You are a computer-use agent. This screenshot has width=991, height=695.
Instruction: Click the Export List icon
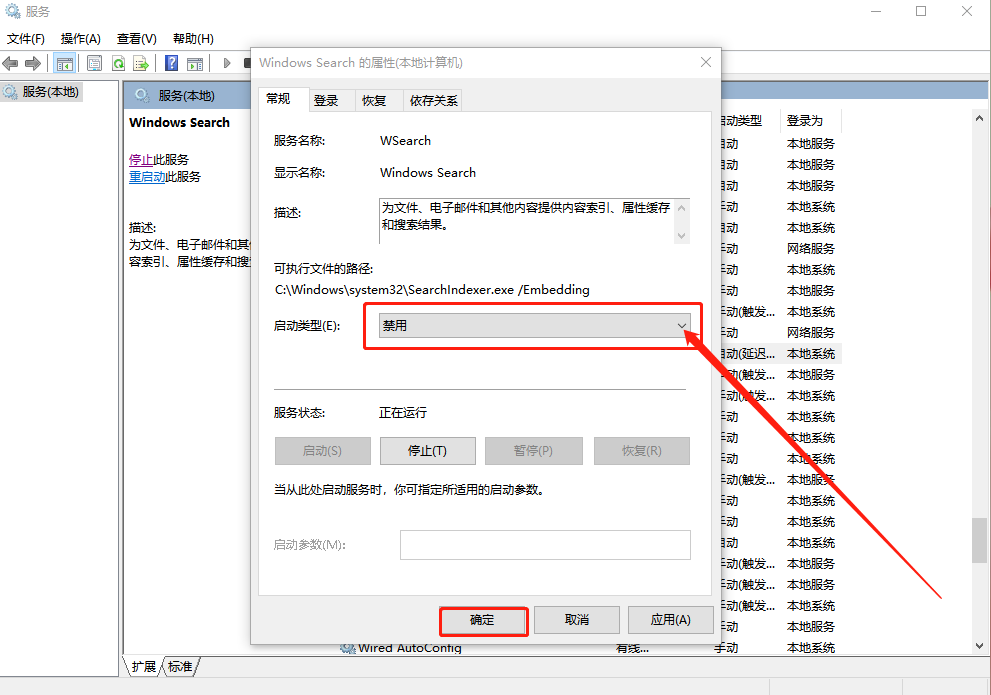coord(140,62)
